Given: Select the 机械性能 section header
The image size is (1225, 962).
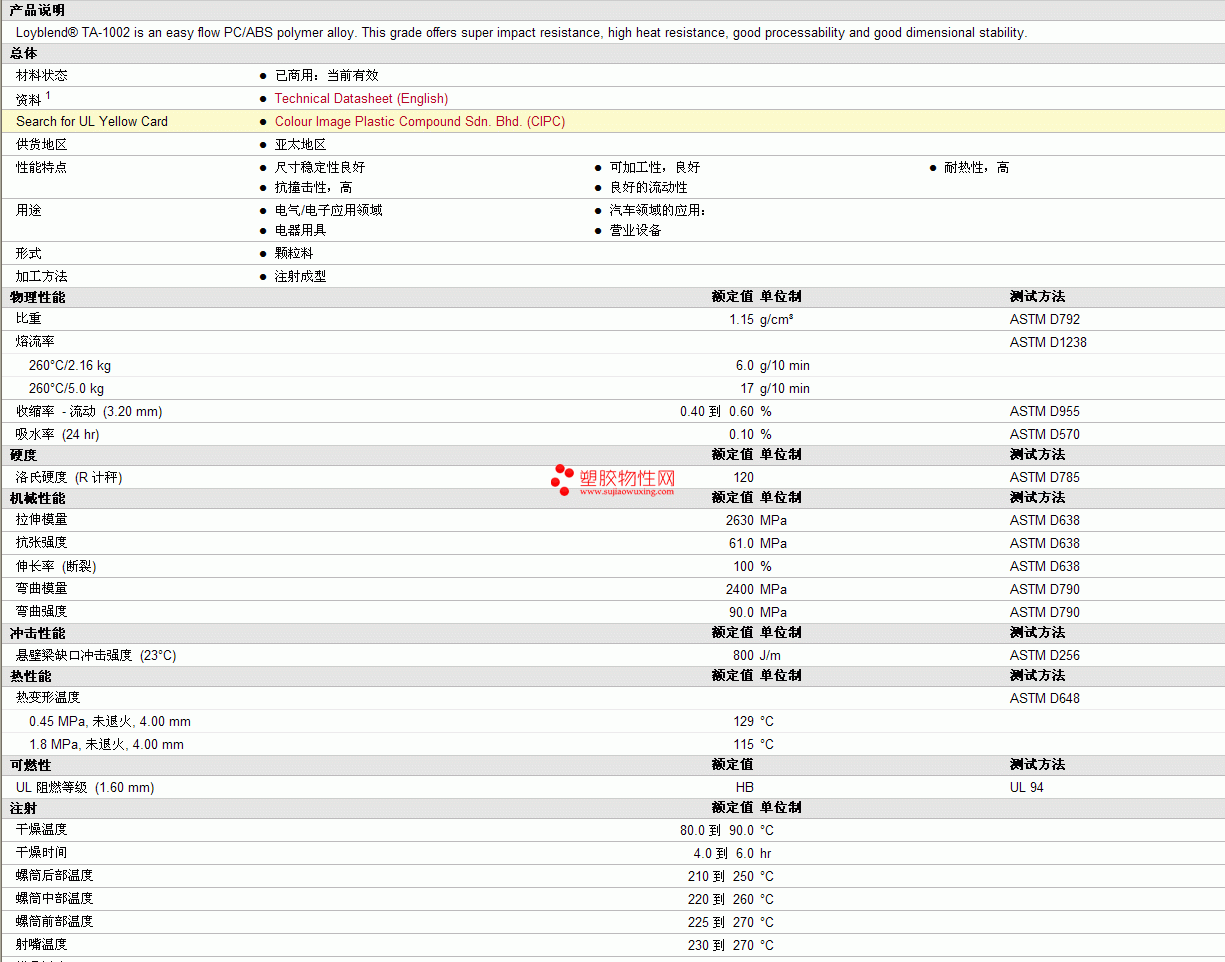Looking at the screenshot, I should click(x=38, y=498).
